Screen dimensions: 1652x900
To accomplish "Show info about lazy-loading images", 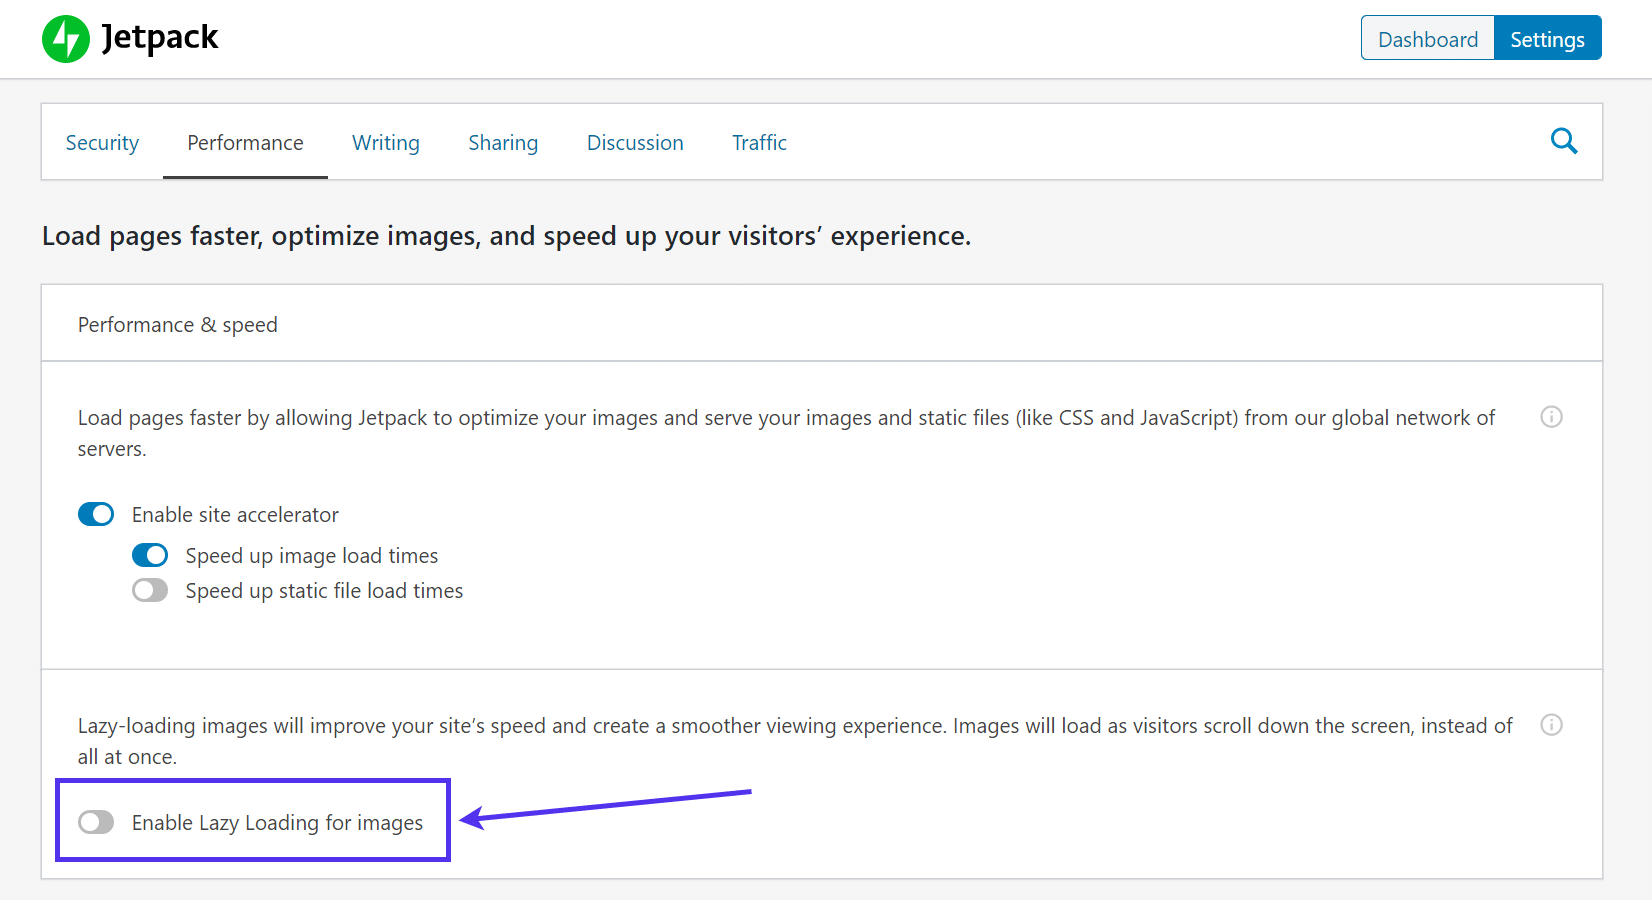I will coord(1551,725).
